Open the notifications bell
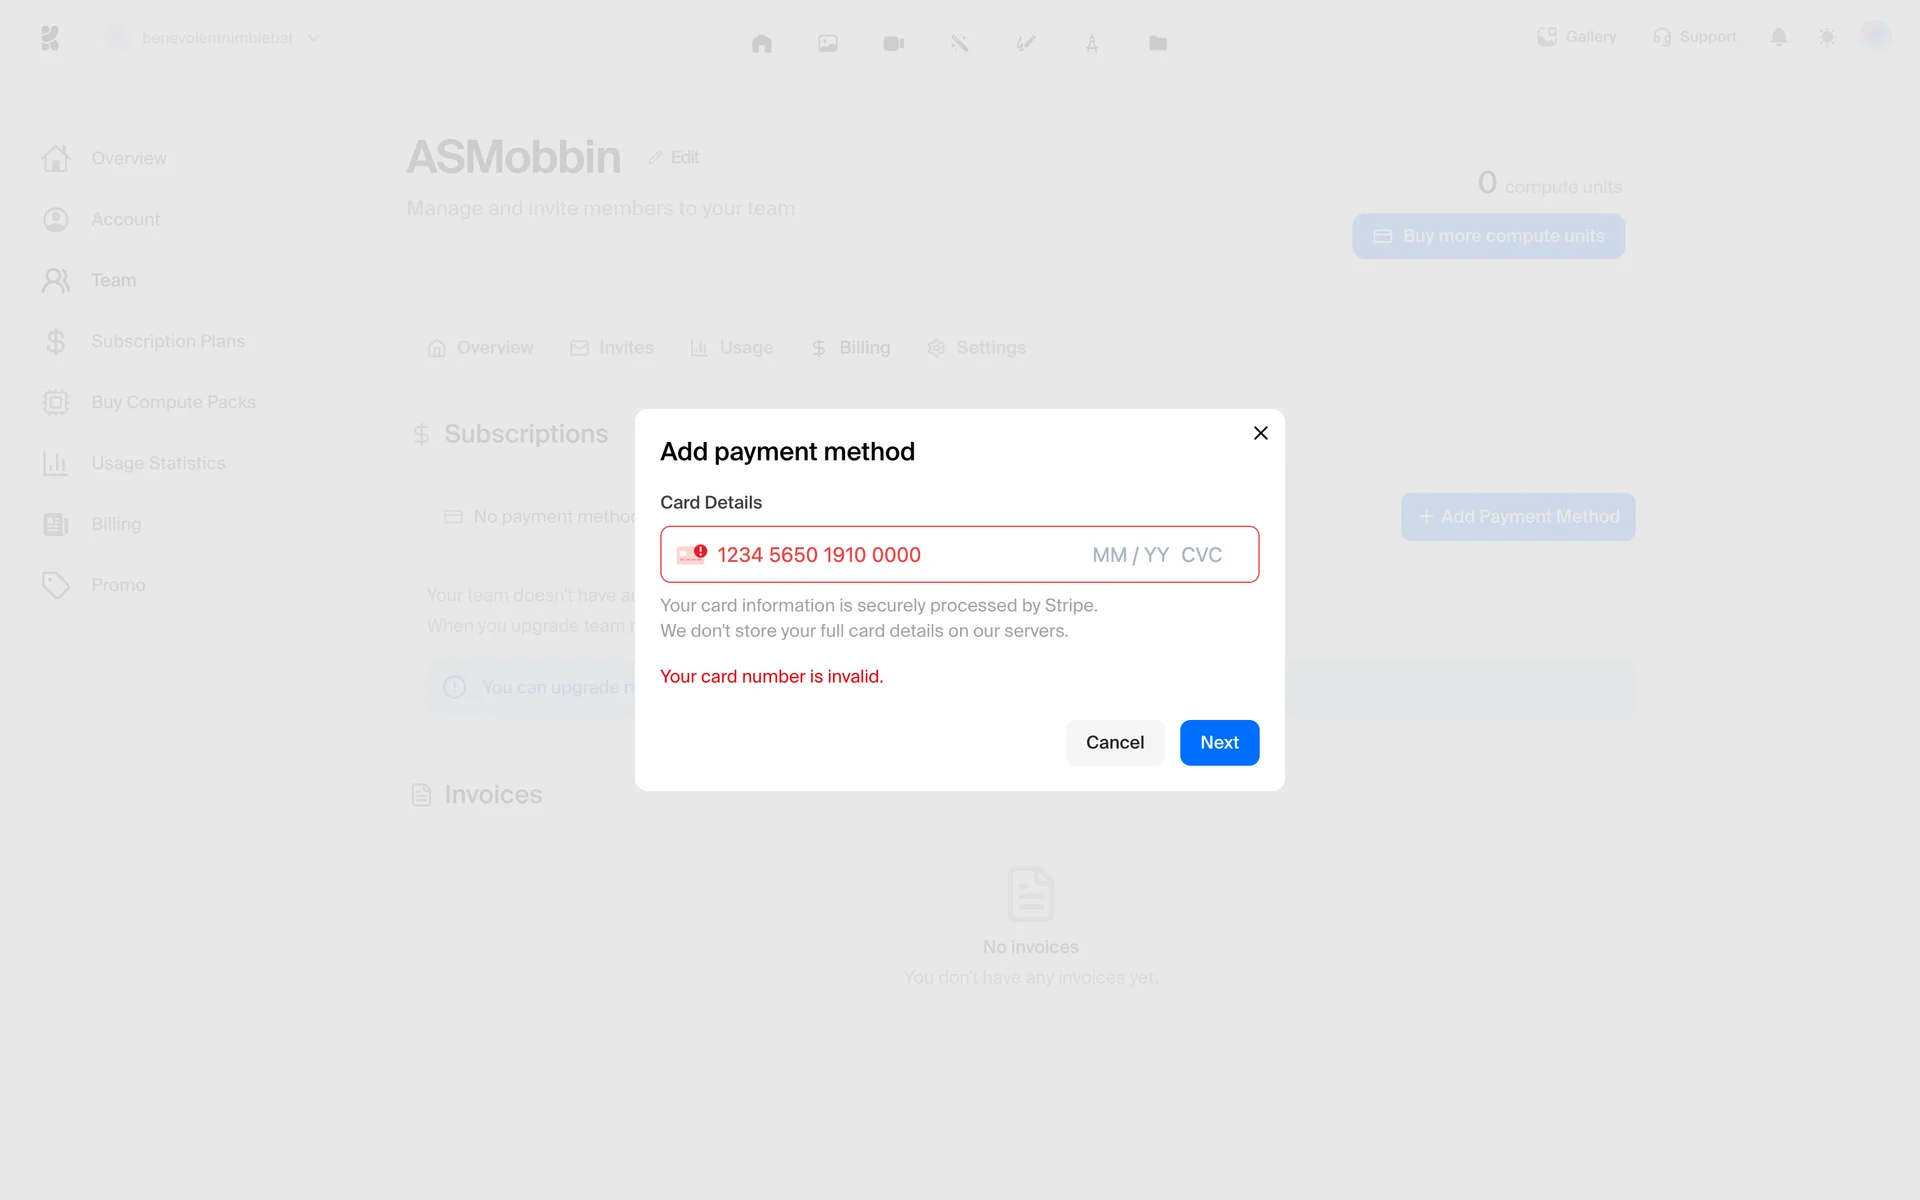The image size is (1920, 1200). 1779,37
